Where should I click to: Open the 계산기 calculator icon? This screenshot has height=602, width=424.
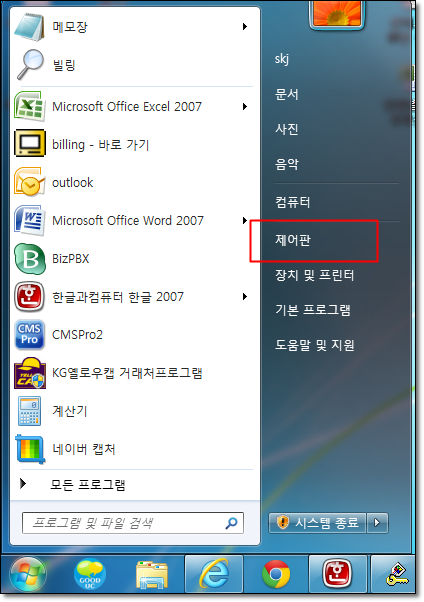[x=29, y=411]
